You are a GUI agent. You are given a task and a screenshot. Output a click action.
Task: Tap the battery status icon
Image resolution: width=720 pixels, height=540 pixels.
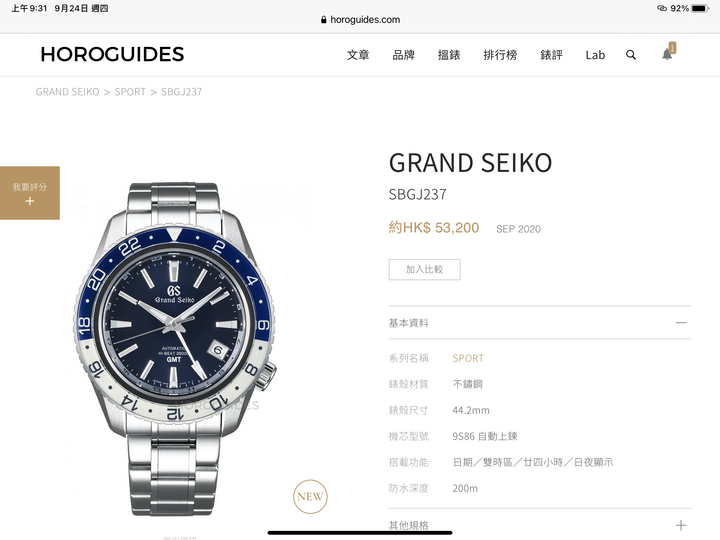pyautogui.click(x=700, y=8)
